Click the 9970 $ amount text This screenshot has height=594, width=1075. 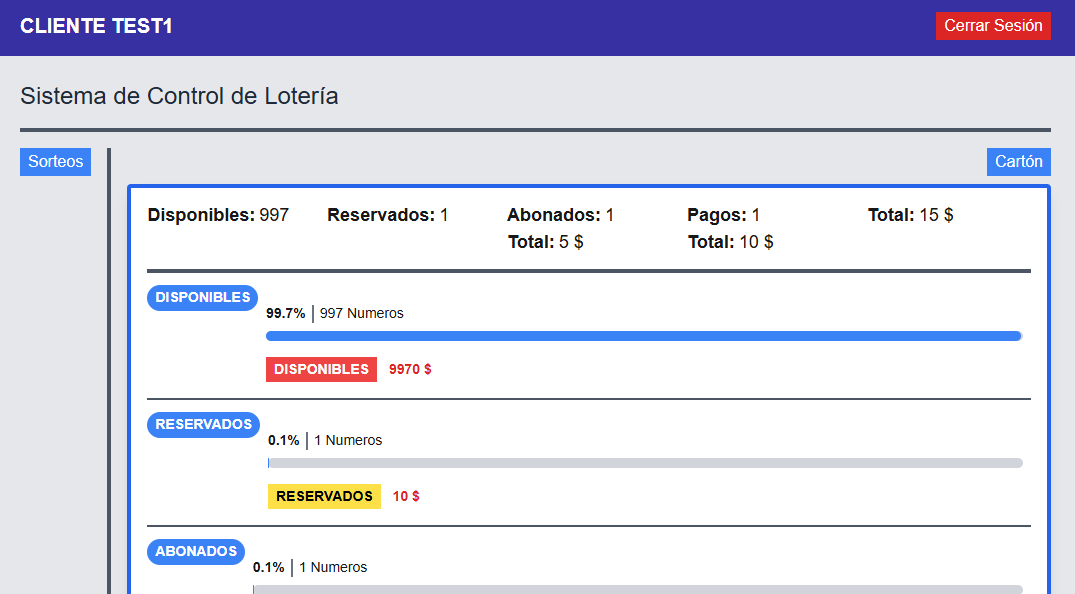point(410,369)
